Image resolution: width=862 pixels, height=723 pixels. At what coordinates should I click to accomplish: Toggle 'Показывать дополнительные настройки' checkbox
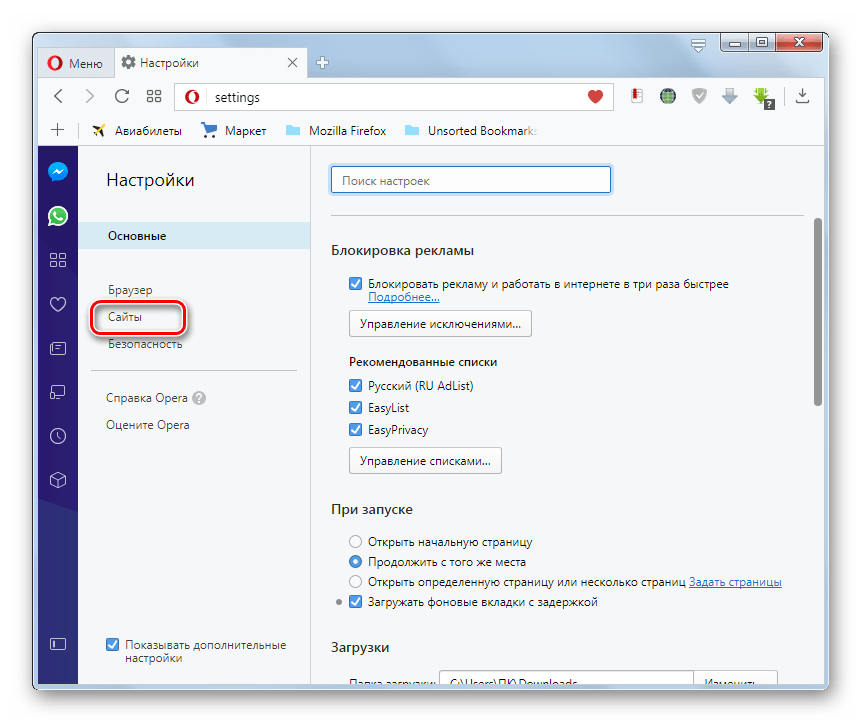pos(112,645)
